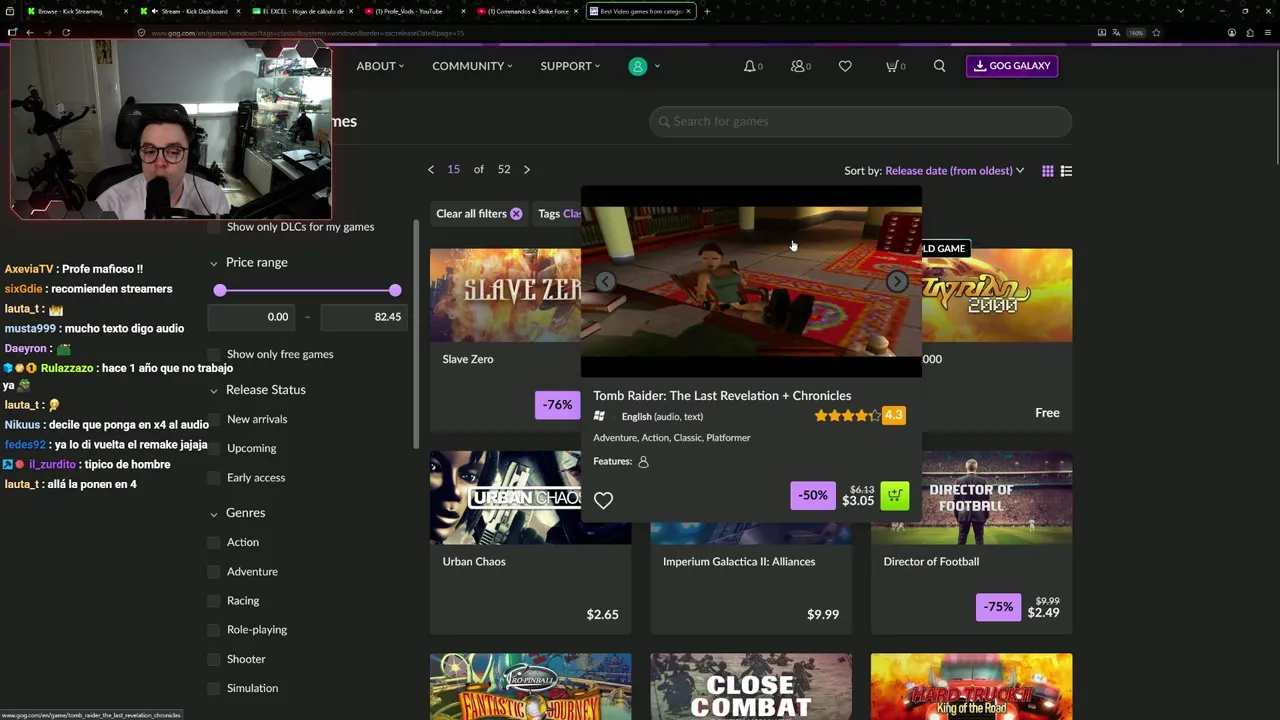
Task: Check the Upcoming filter
Action: click(214, 448)
